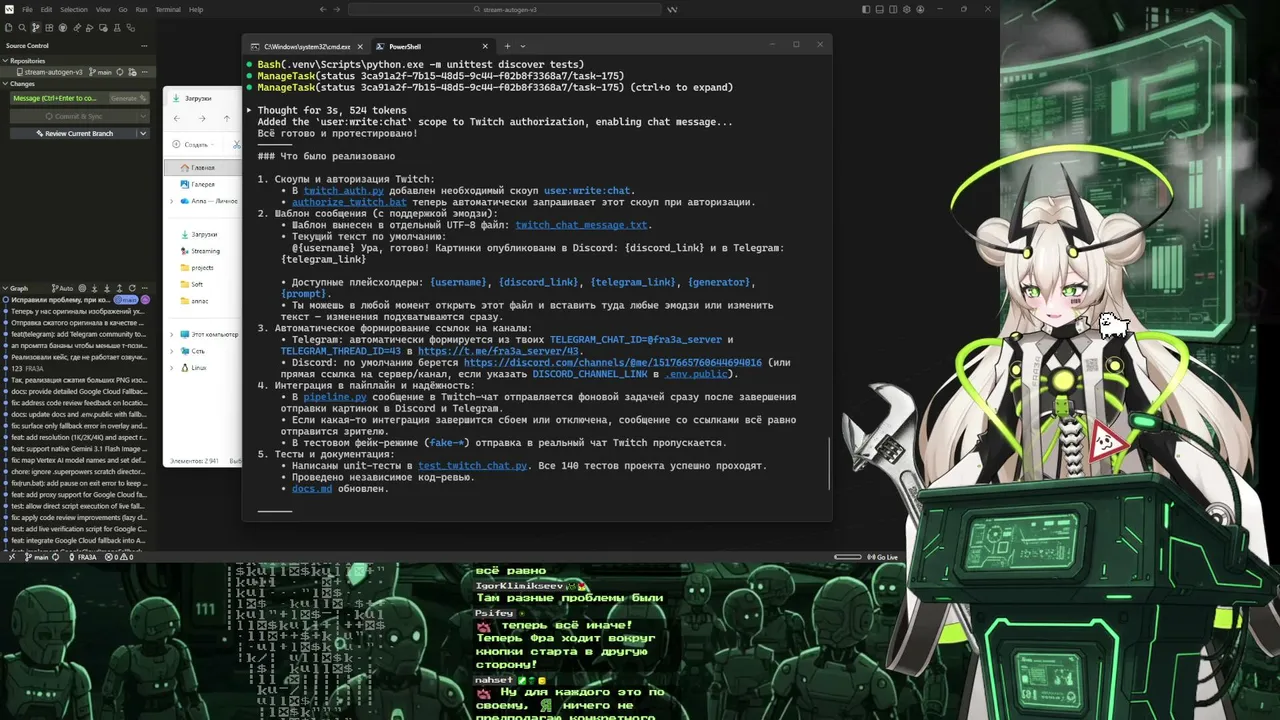Open the remote window status bar icon
The height and width of the screenshot is (720, 1280).
[10, 557]
